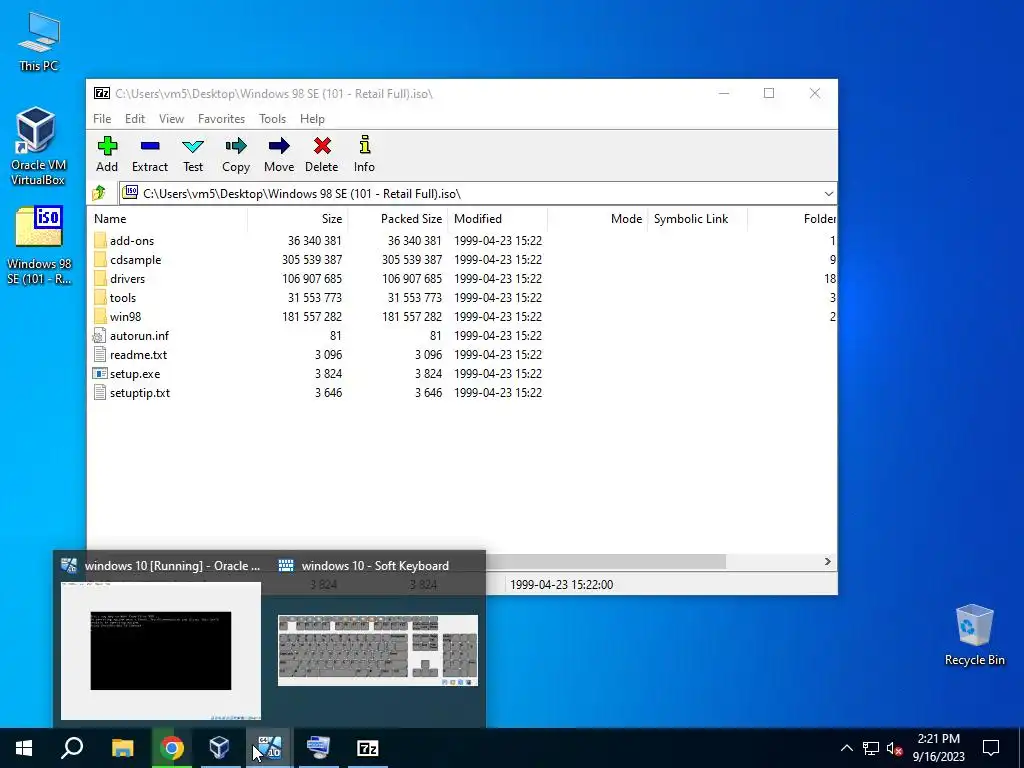Open the Edit menu
The width and height of the screenshot is (1024, 768).
tap(135, 119)
